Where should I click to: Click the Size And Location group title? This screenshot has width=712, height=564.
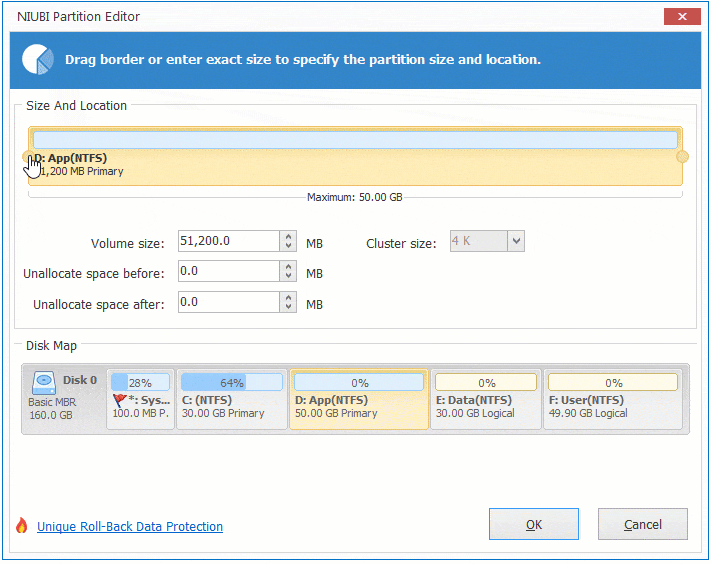click(x=76, y=105)
